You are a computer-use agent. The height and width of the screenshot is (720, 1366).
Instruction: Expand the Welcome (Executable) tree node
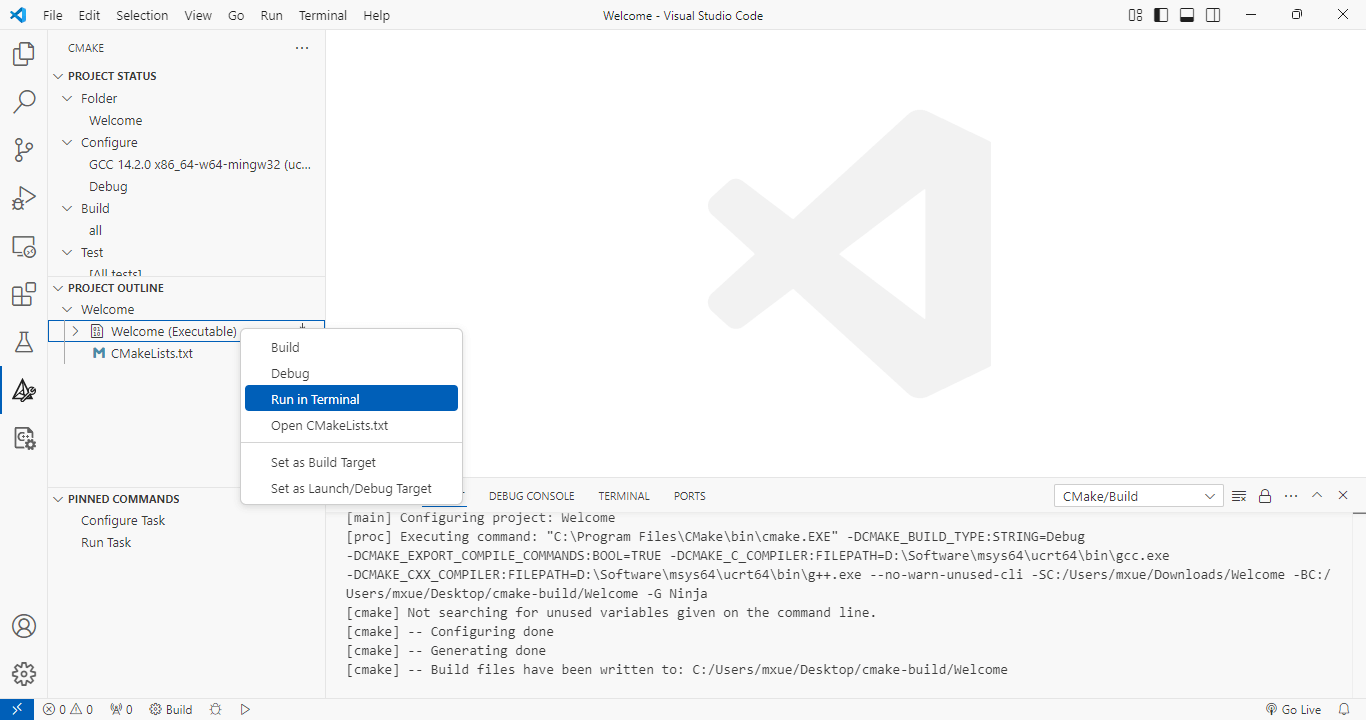pos(75,331)
